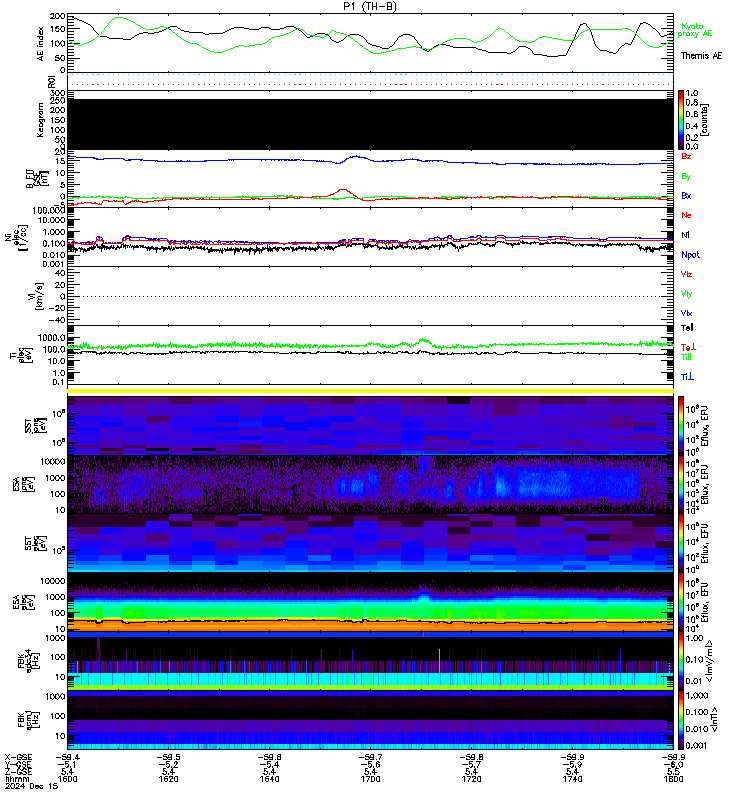750x800 pixels.
Task: Select the black "Te∥" temperature legend label
Action: [x=687, y=328]
